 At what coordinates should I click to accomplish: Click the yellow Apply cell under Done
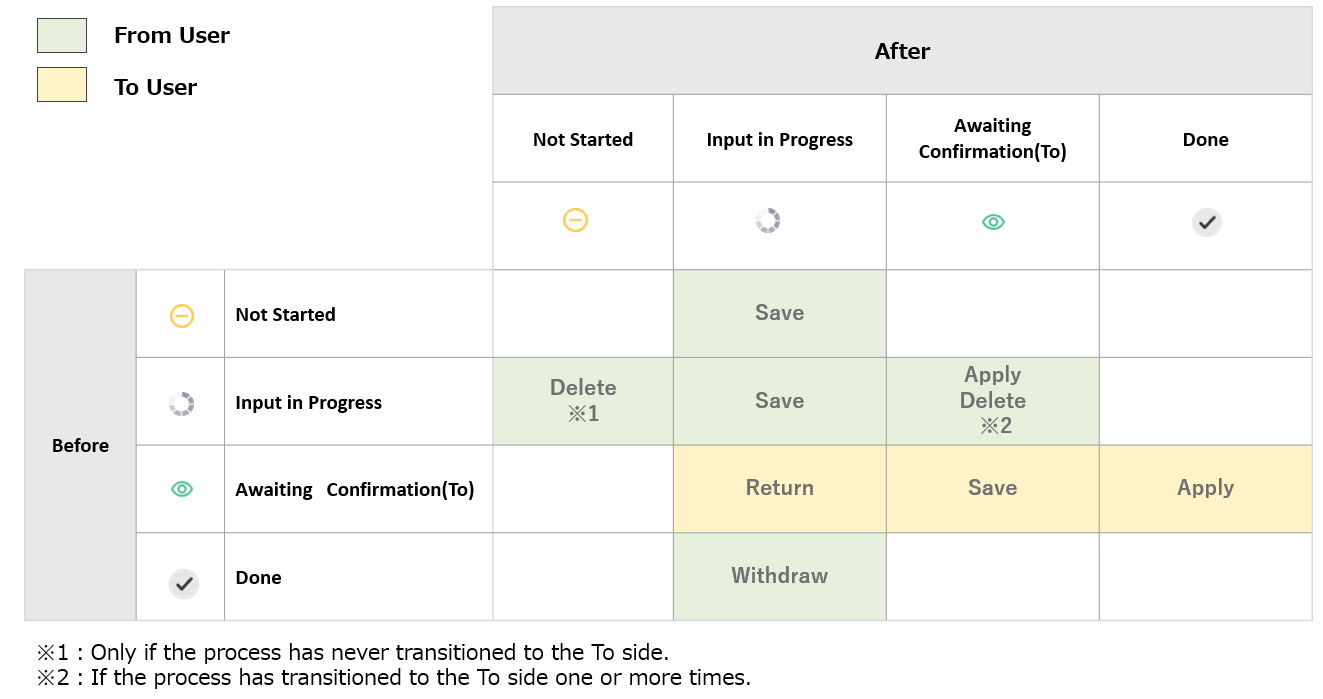pos(1206,489)
